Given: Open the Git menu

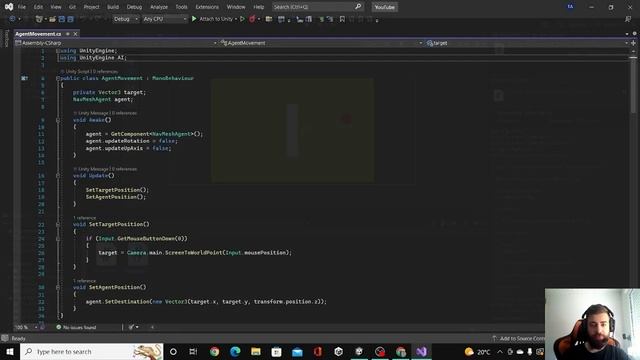Looking at the screenshot, I should point(72,7).
